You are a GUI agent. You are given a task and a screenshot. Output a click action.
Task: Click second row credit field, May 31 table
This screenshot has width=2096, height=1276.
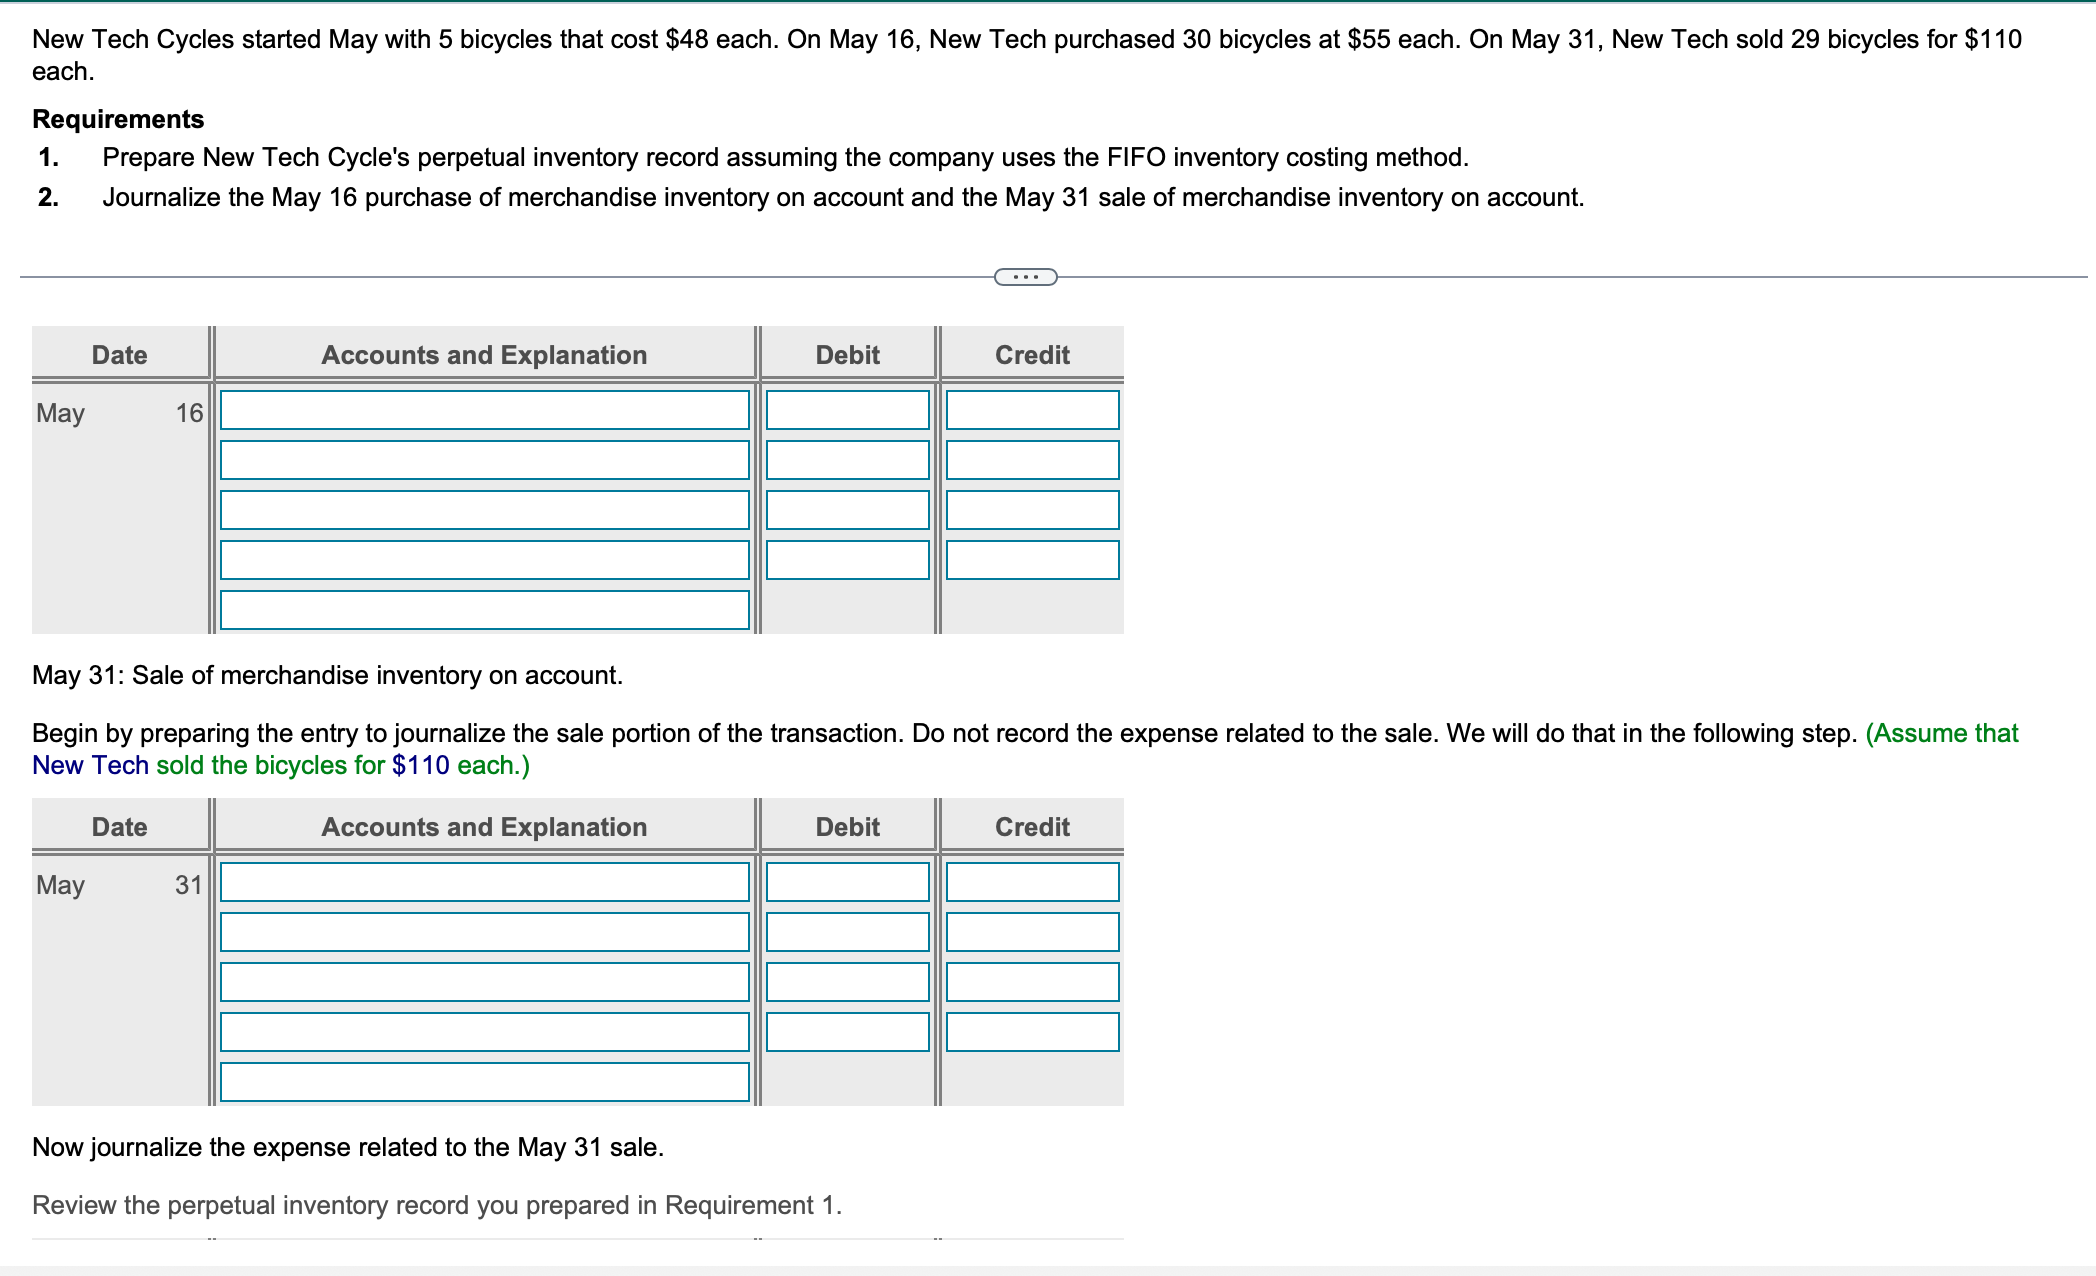(x=1032, y=932)
